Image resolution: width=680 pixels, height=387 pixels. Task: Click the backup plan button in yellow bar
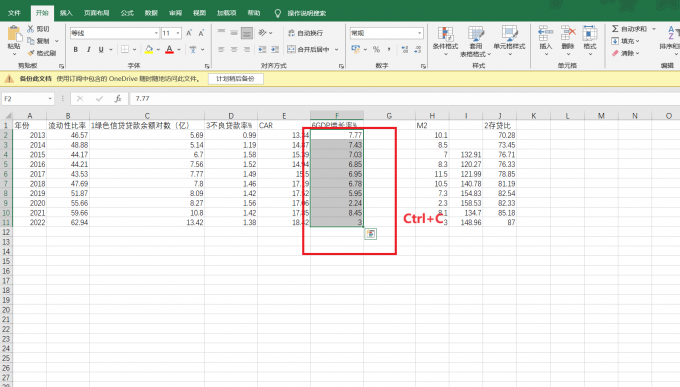tap(235, 79)
